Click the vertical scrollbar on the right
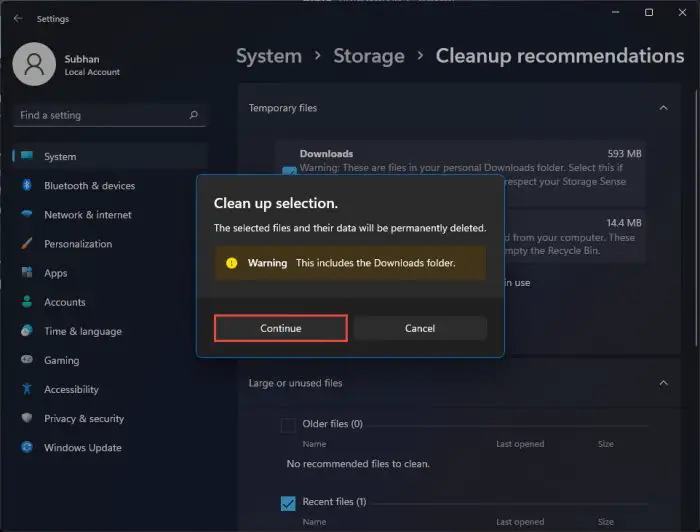This screenshot has height=532, width=700. coord(696,218)
